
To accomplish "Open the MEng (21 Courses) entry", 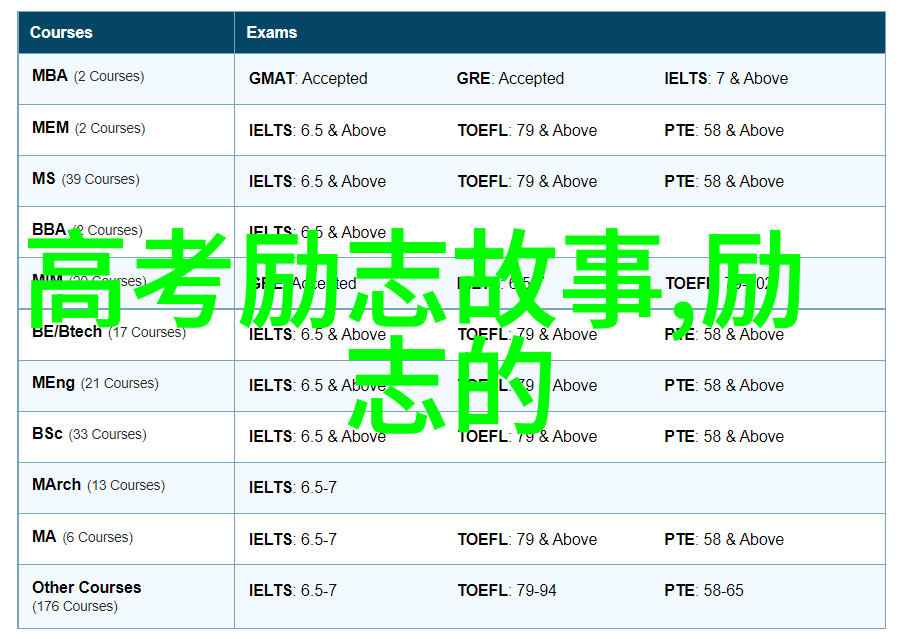I will click(x=94, y=383).
